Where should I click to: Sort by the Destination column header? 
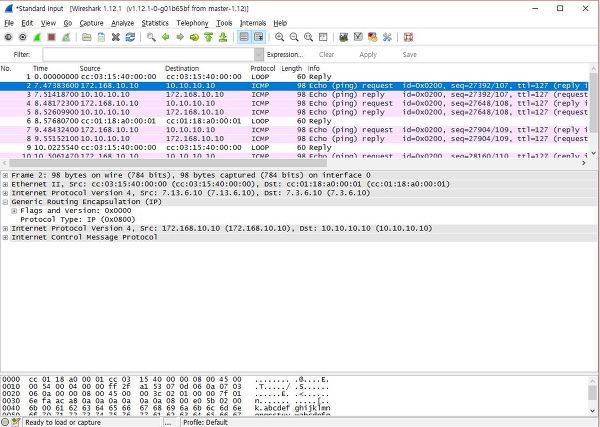182,68
